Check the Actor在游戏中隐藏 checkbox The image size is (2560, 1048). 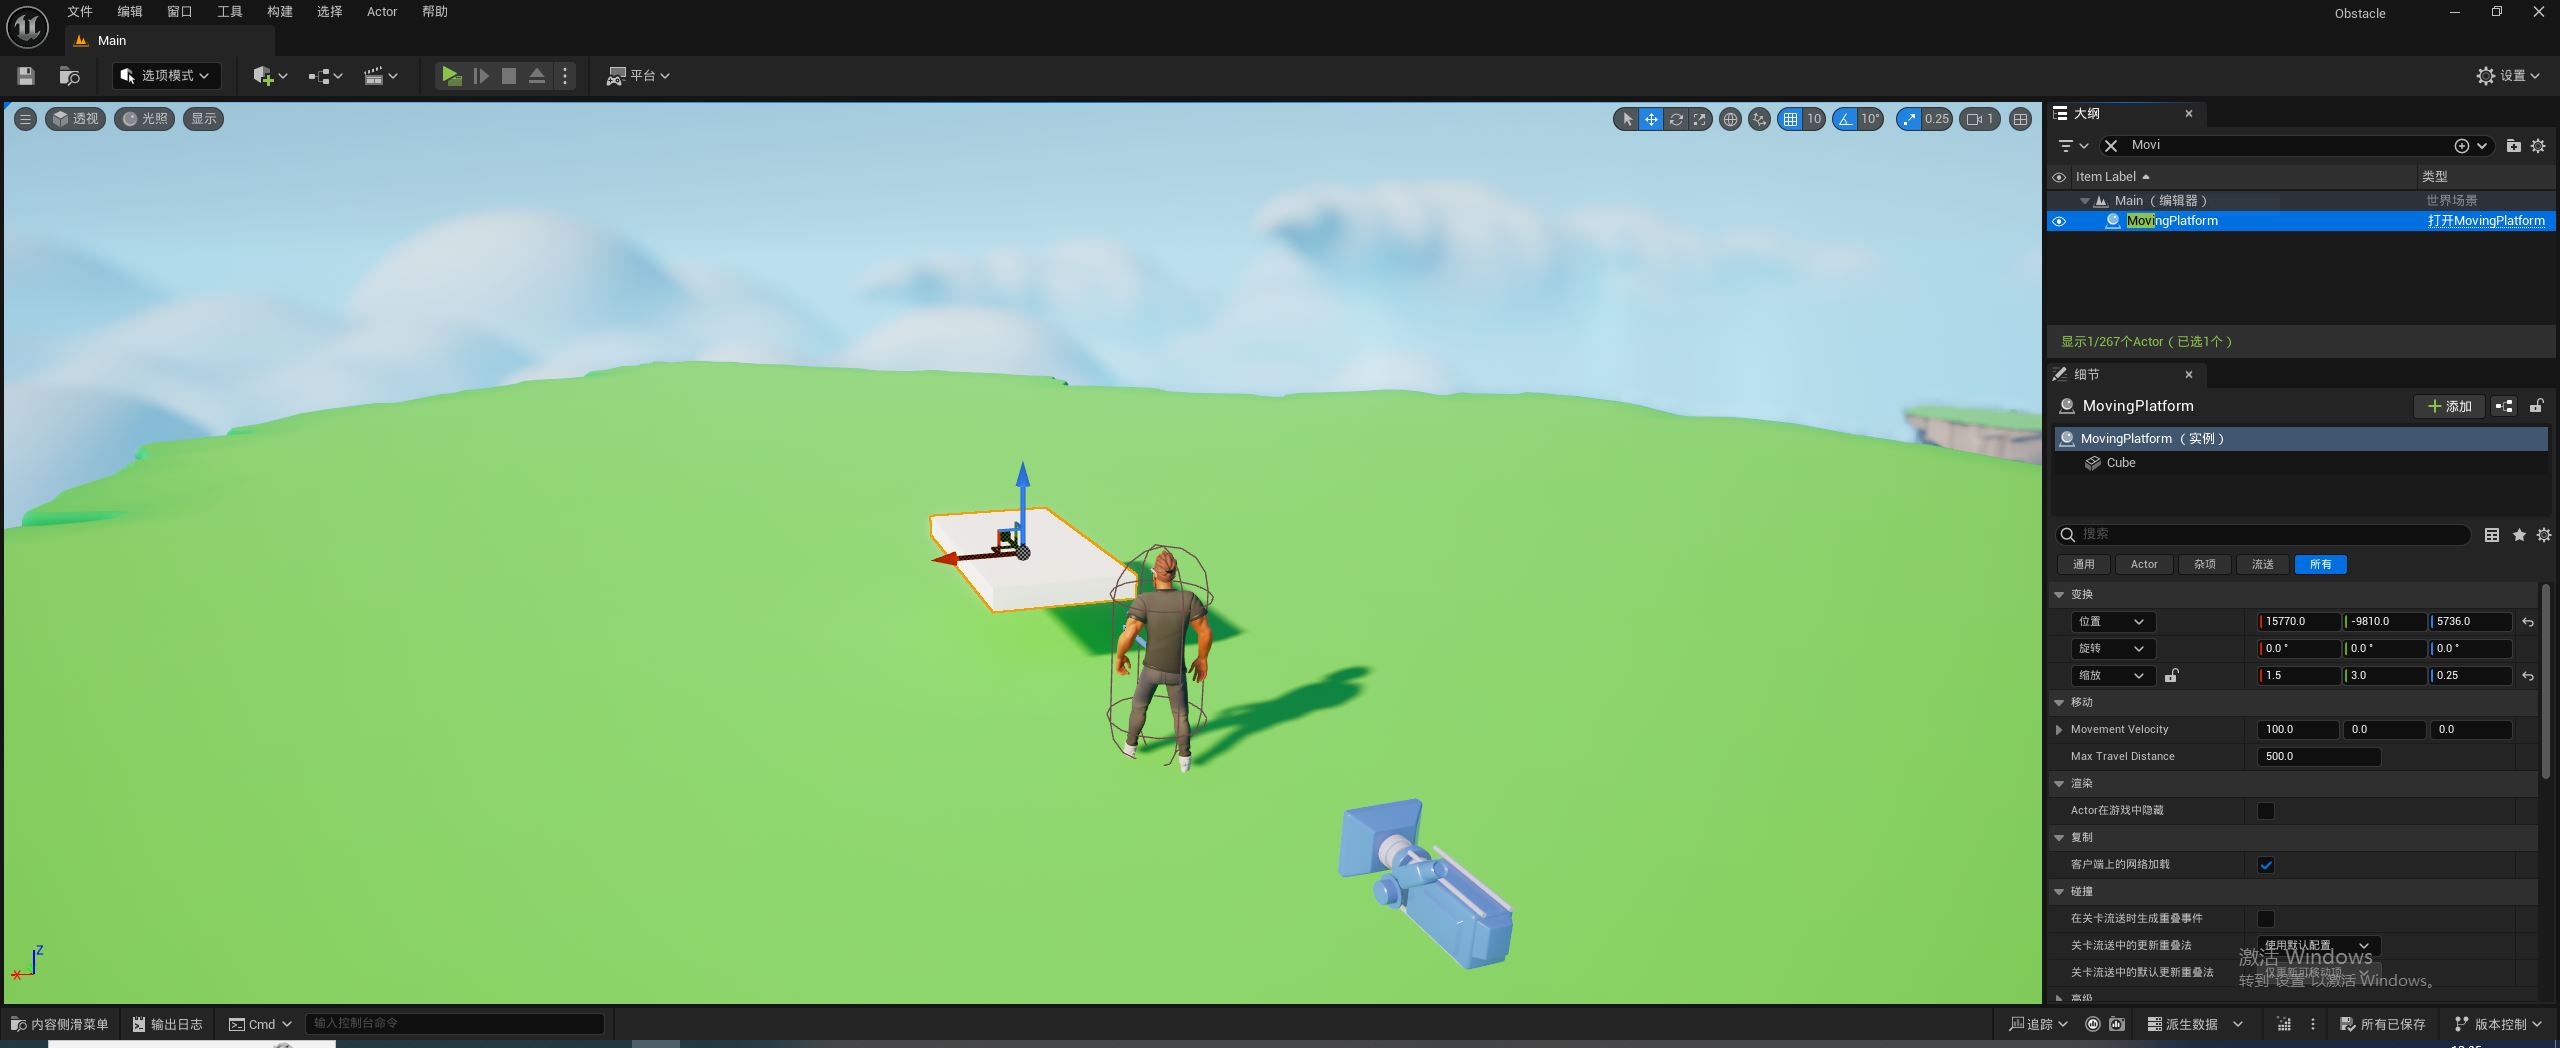pos(2266,811)
